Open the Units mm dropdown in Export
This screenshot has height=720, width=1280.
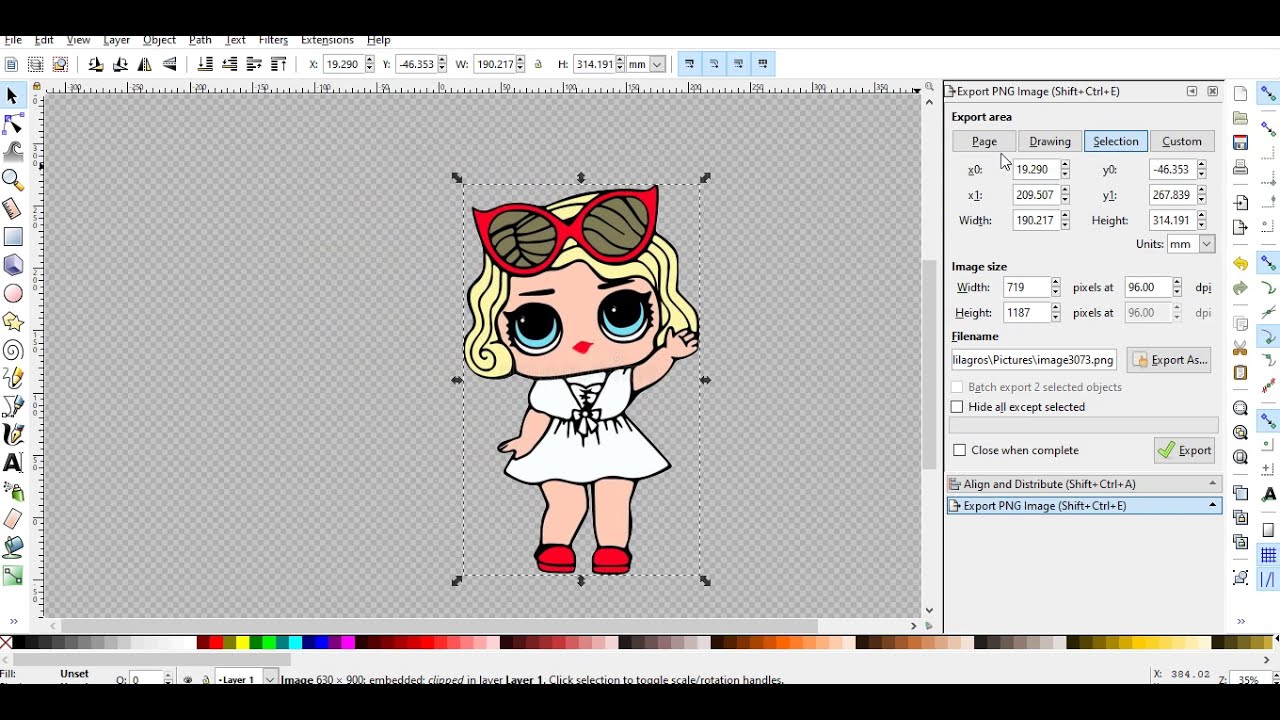coord(1190,244)
